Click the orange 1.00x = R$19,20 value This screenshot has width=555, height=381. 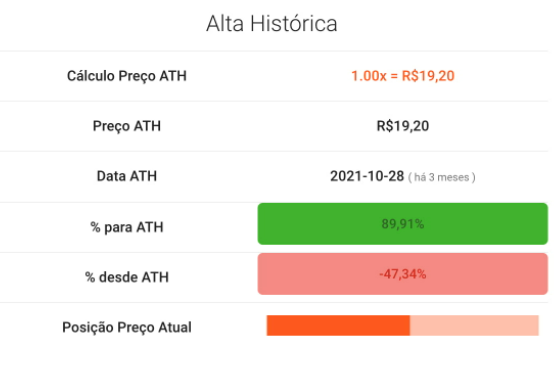tap(403, 76)
